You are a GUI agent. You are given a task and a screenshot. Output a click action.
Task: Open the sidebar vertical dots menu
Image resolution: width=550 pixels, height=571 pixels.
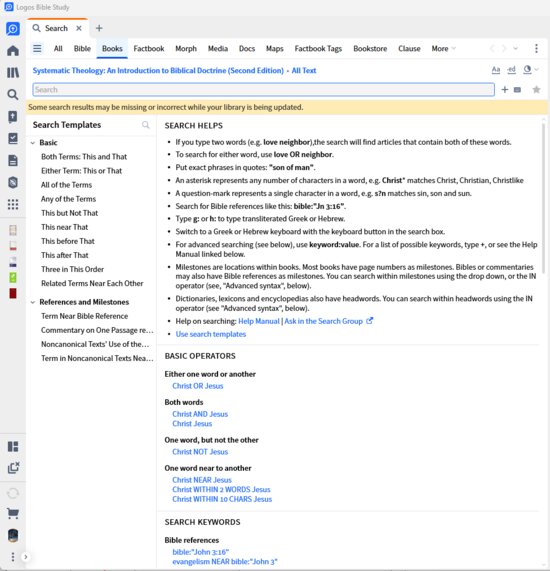coord(13,557)
